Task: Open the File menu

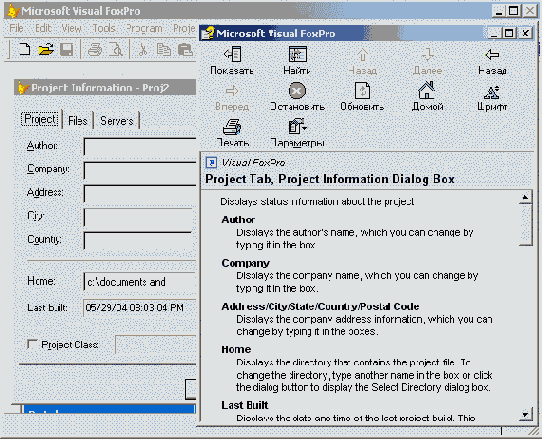Action: point(16,28)
